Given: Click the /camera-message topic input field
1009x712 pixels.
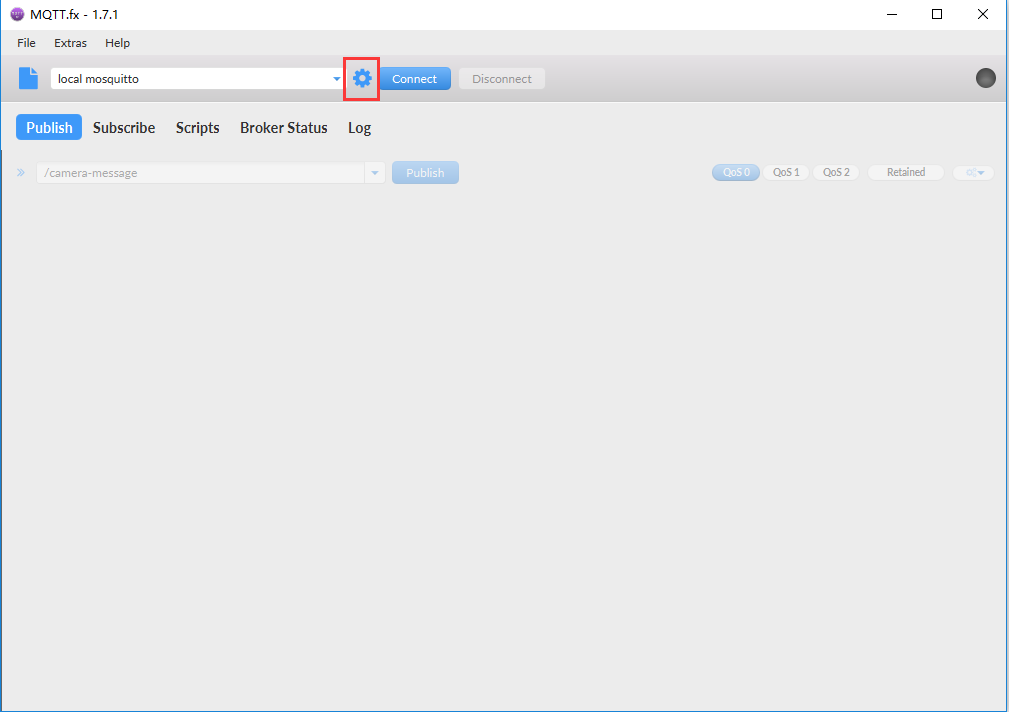Looking at the screenshot, I should (x=200, y=173).
